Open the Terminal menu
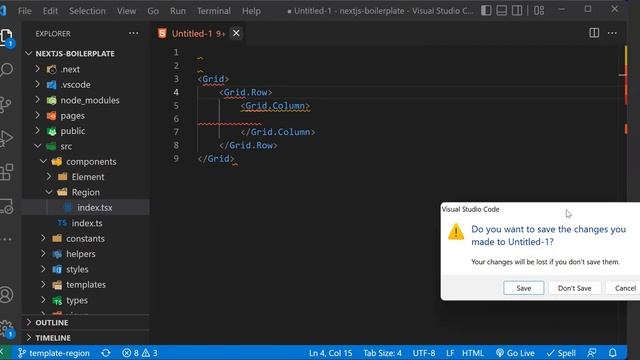 click(214, 11)
